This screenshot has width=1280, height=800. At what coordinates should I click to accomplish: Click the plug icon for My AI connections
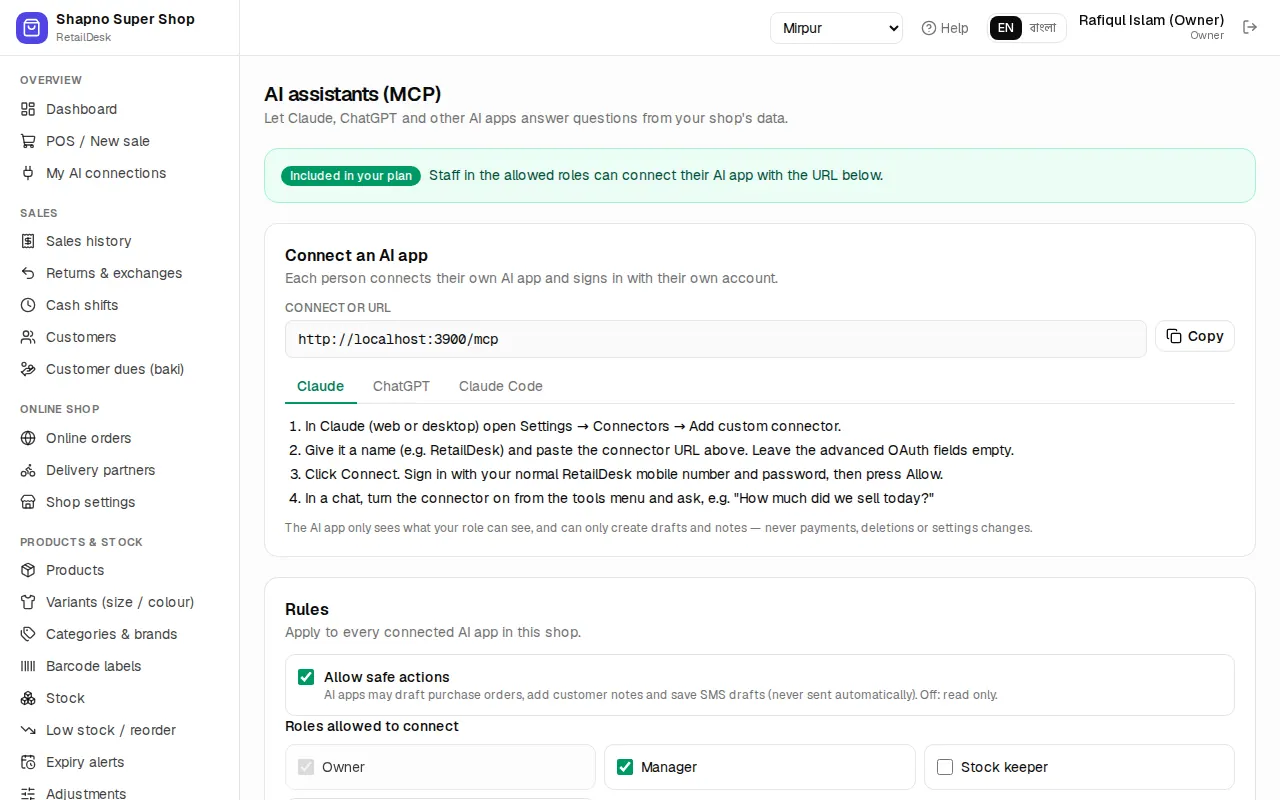tap(28, 173)
